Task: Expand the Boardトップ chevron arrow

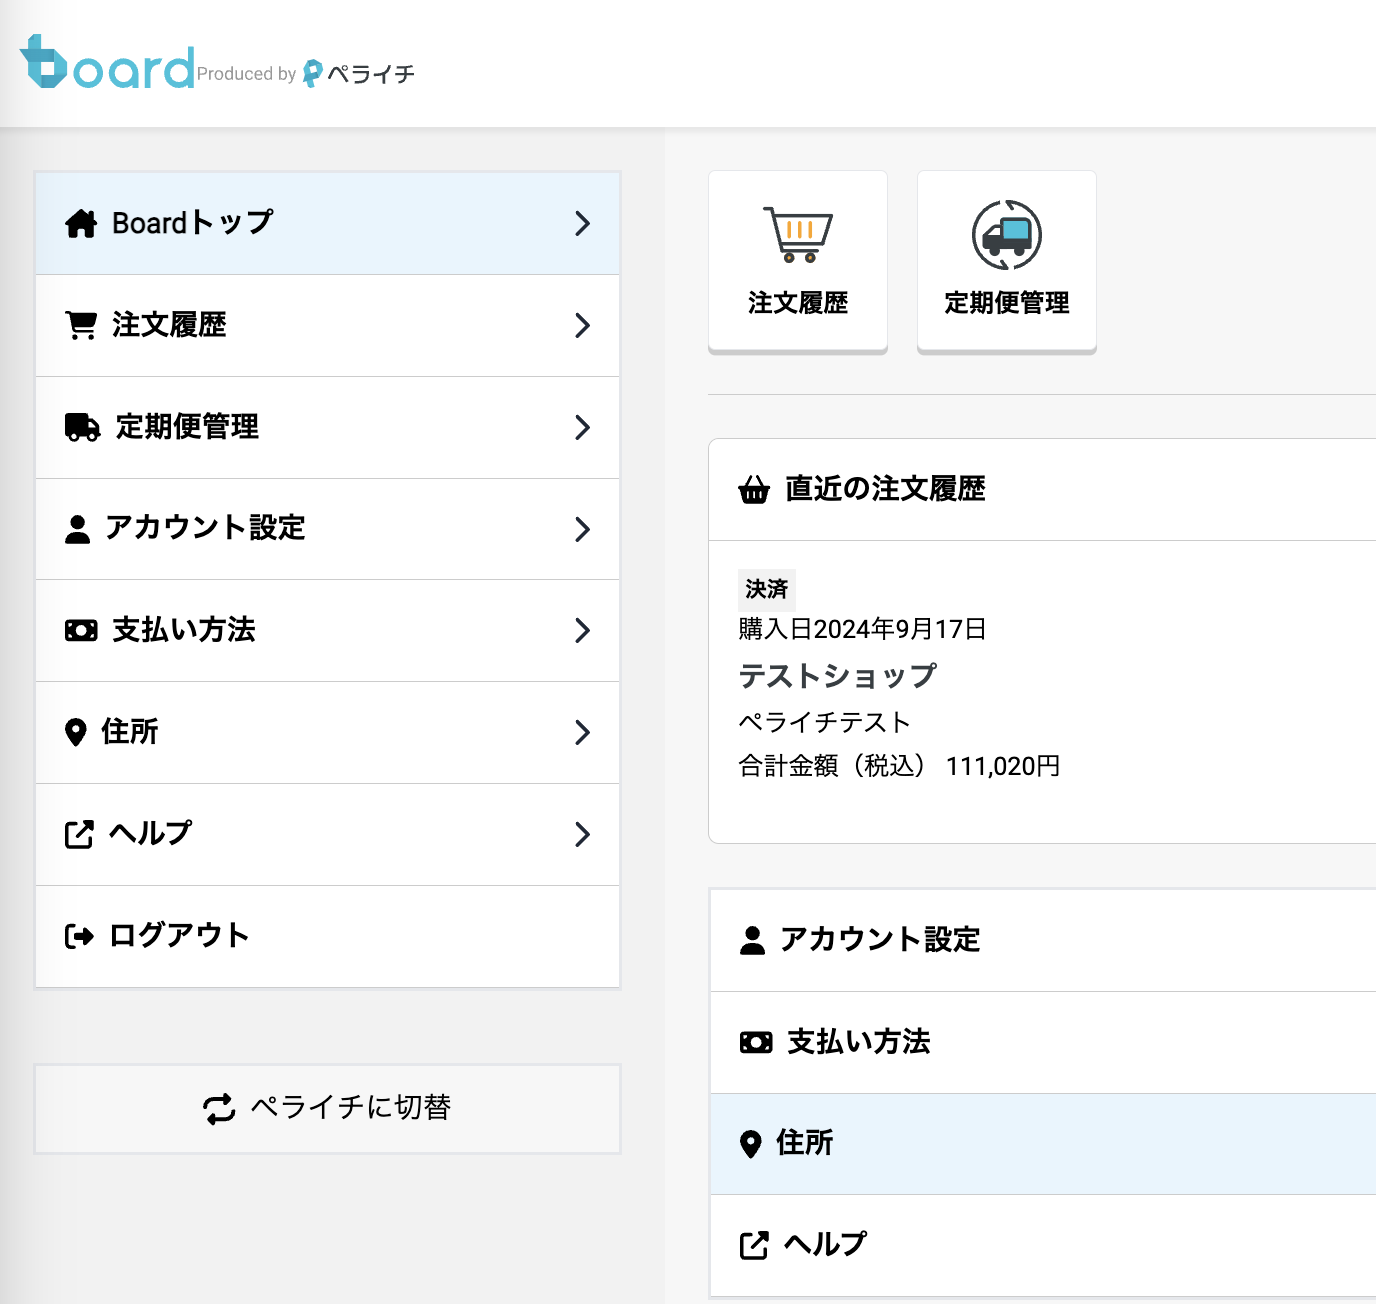Action: click(583, 224)
